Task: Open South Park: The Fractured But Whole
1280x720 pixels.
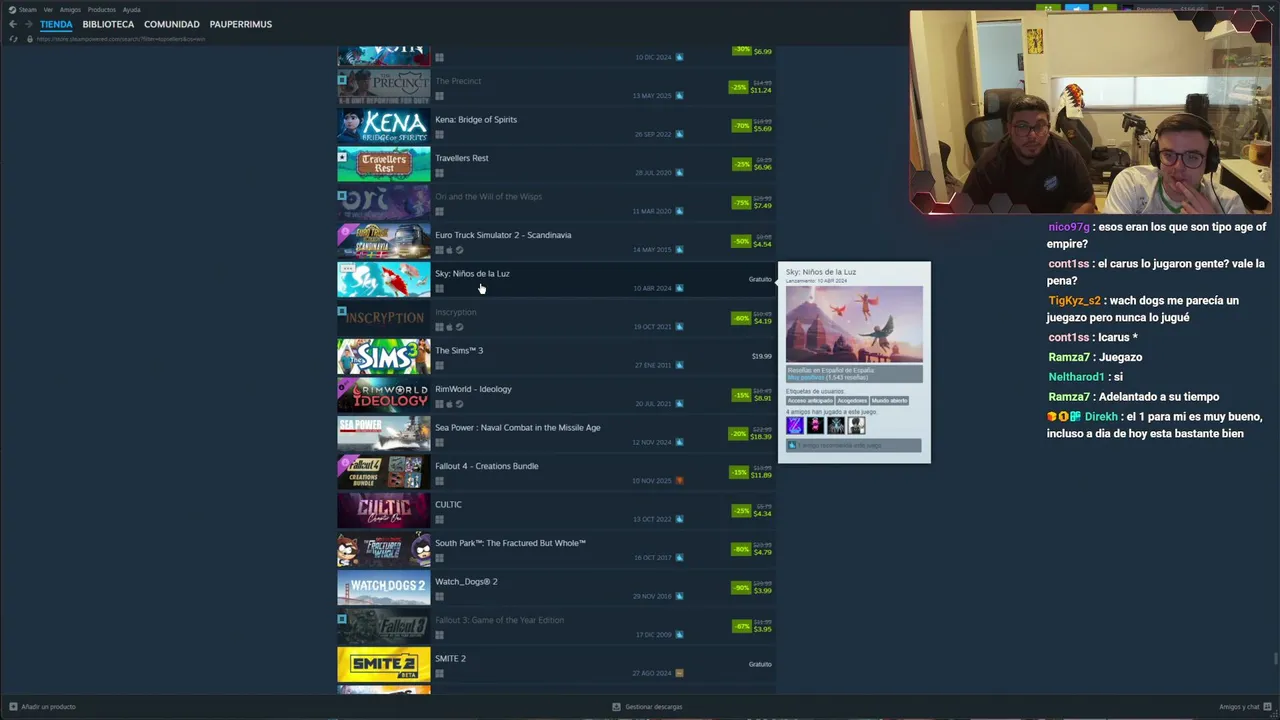Action: [510, 543]
